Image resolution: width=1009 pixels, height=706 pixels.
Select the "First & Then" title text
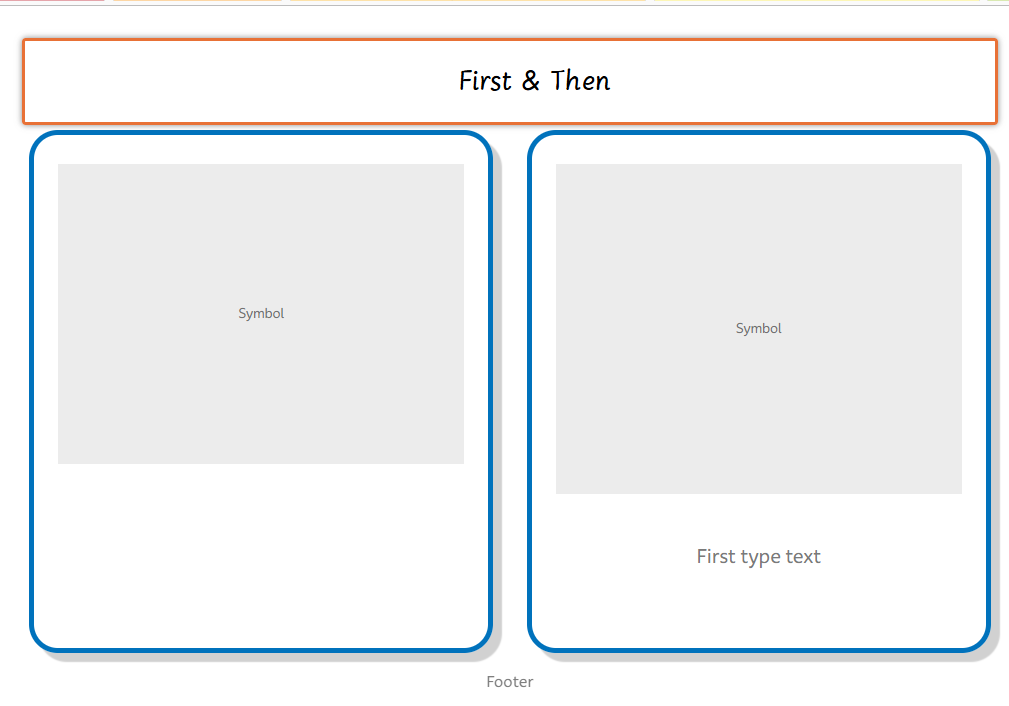coord(534,81)
